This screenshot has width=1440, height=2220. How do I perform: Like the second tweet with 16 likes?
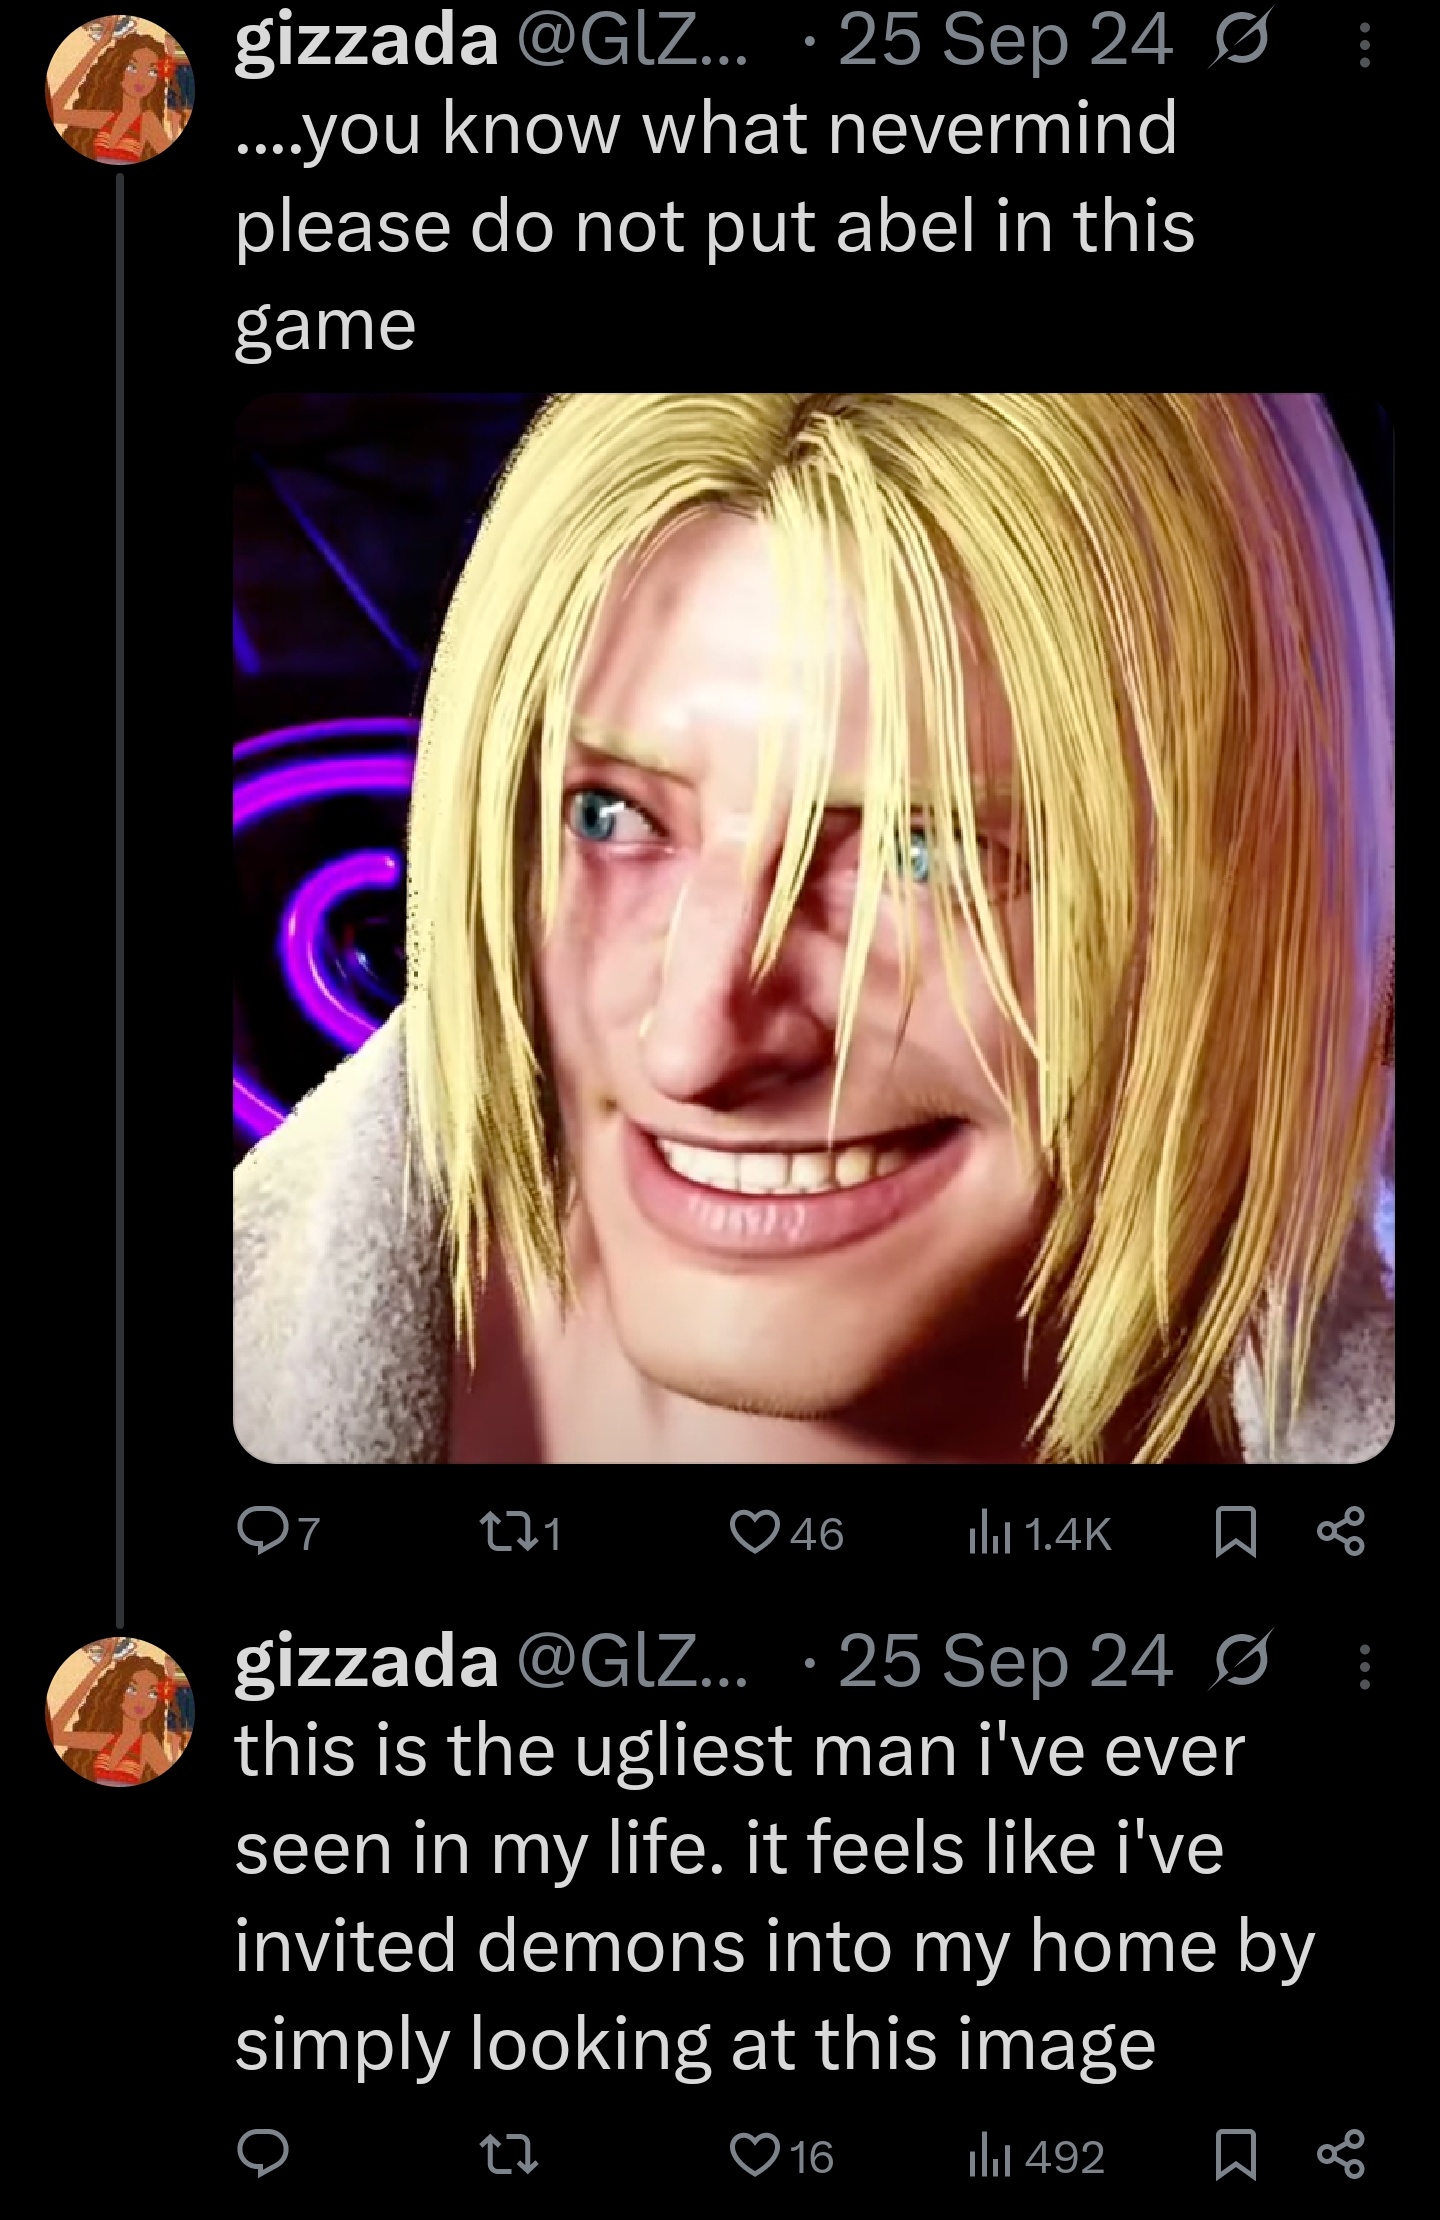(x=781, y=2155)
